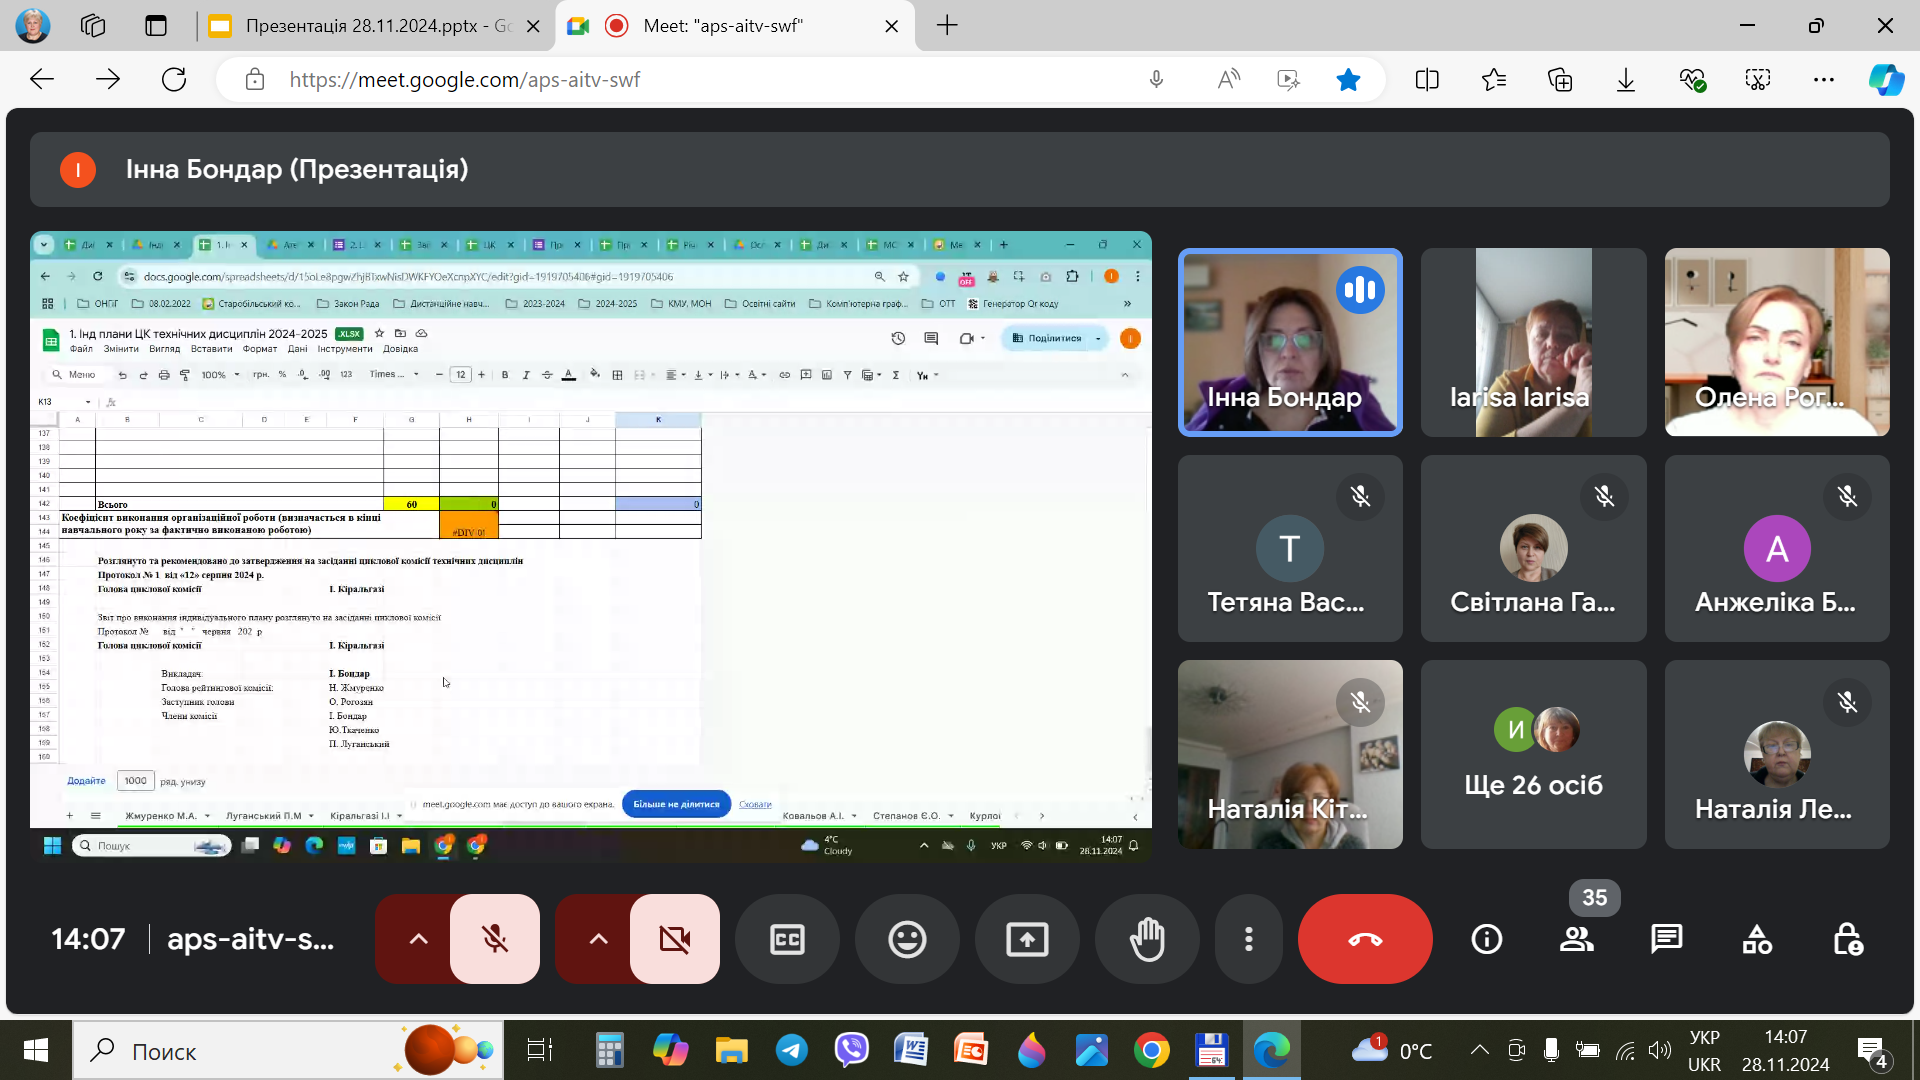Open view site information lock icon

coord(255,79)
